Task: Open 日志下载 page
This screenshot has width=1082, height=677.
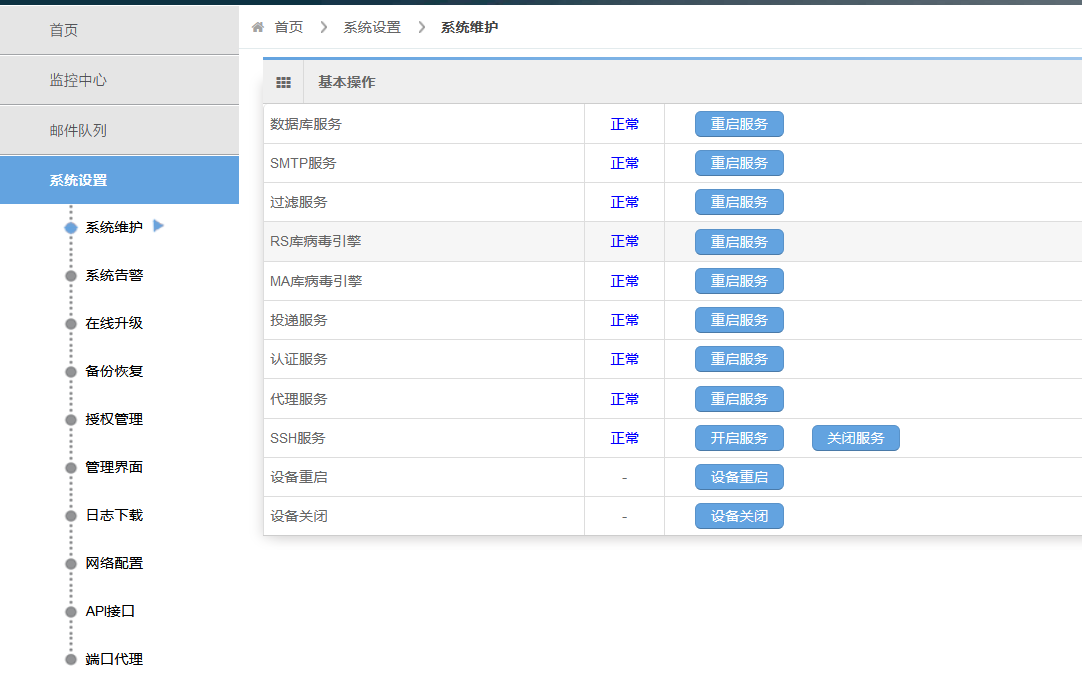Action: tap(114, 515)
